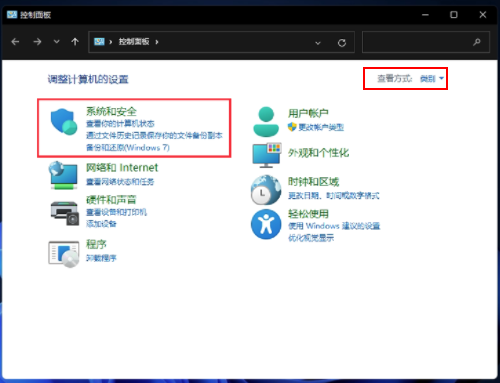Open 通过文件历史记录保存你的文件备份副本 link
Viewport: 500px width, 383px height.
point(154,135)
